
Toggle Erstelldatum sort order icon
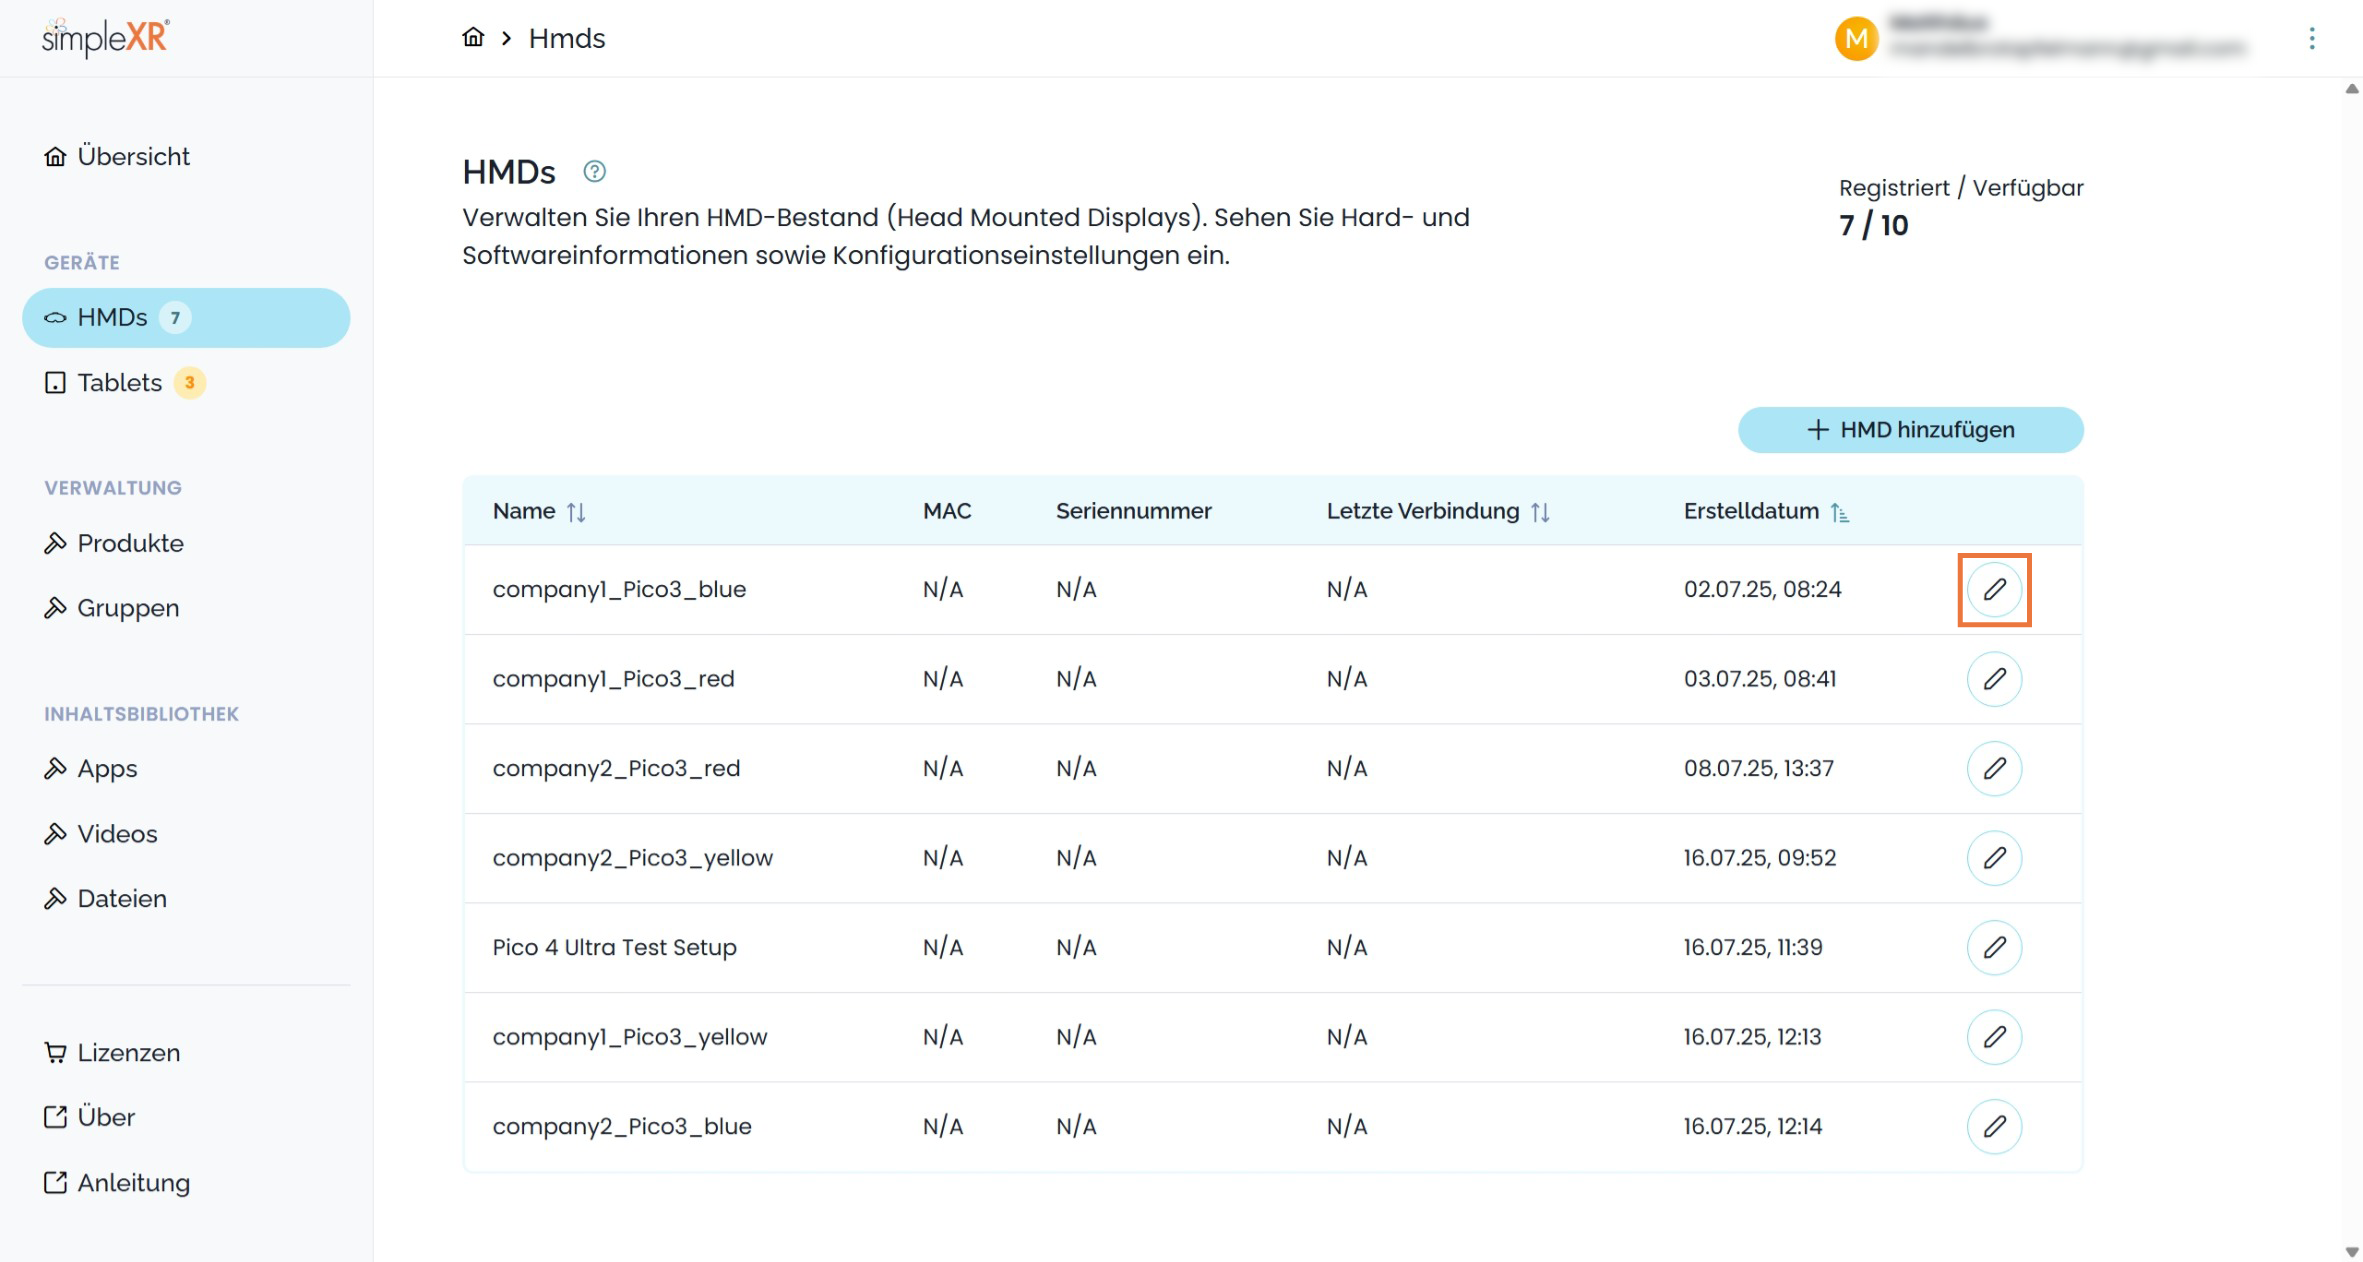(x=1839, y=512)
